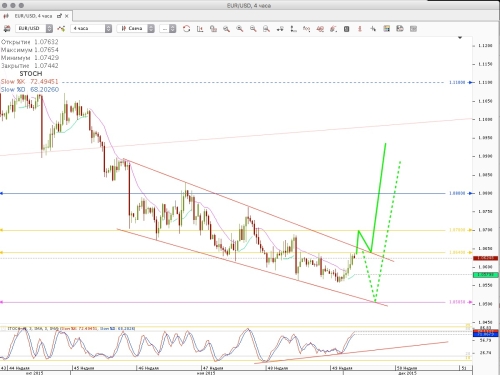Click the red downward arrow toolbar icon

coord(360,29)
